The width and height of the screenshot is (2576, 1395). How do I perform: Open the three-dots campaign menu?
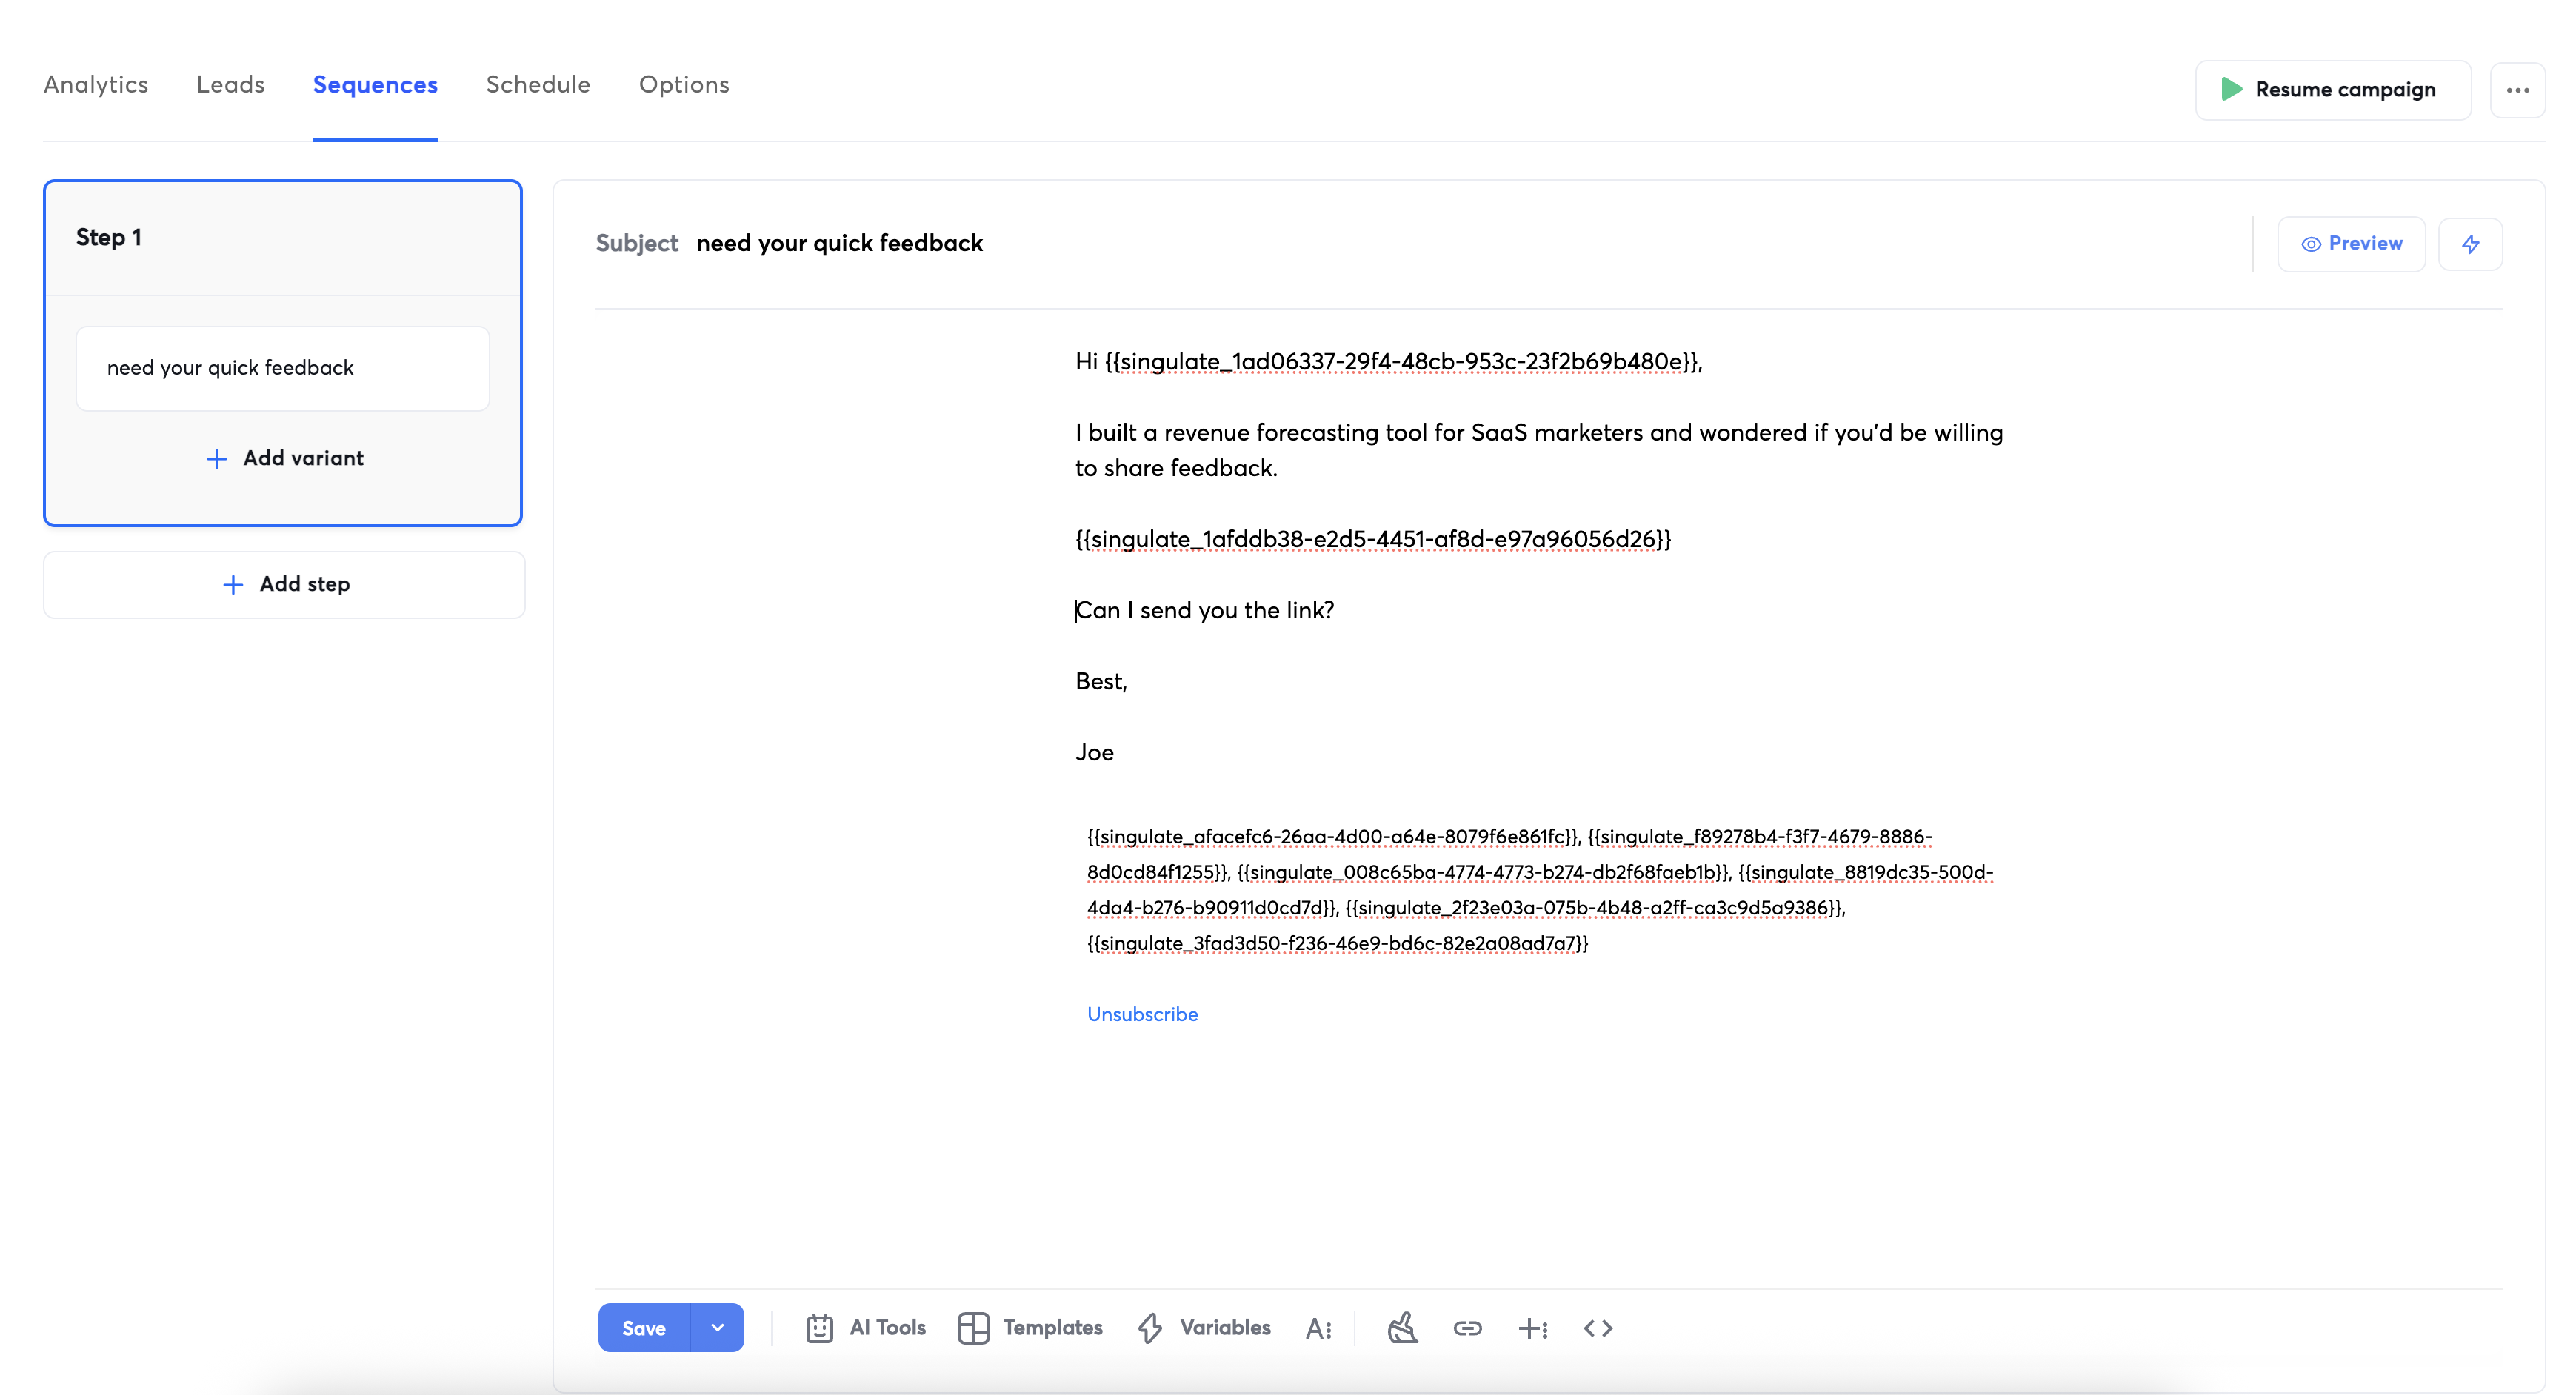click(x=2516, y=90)
